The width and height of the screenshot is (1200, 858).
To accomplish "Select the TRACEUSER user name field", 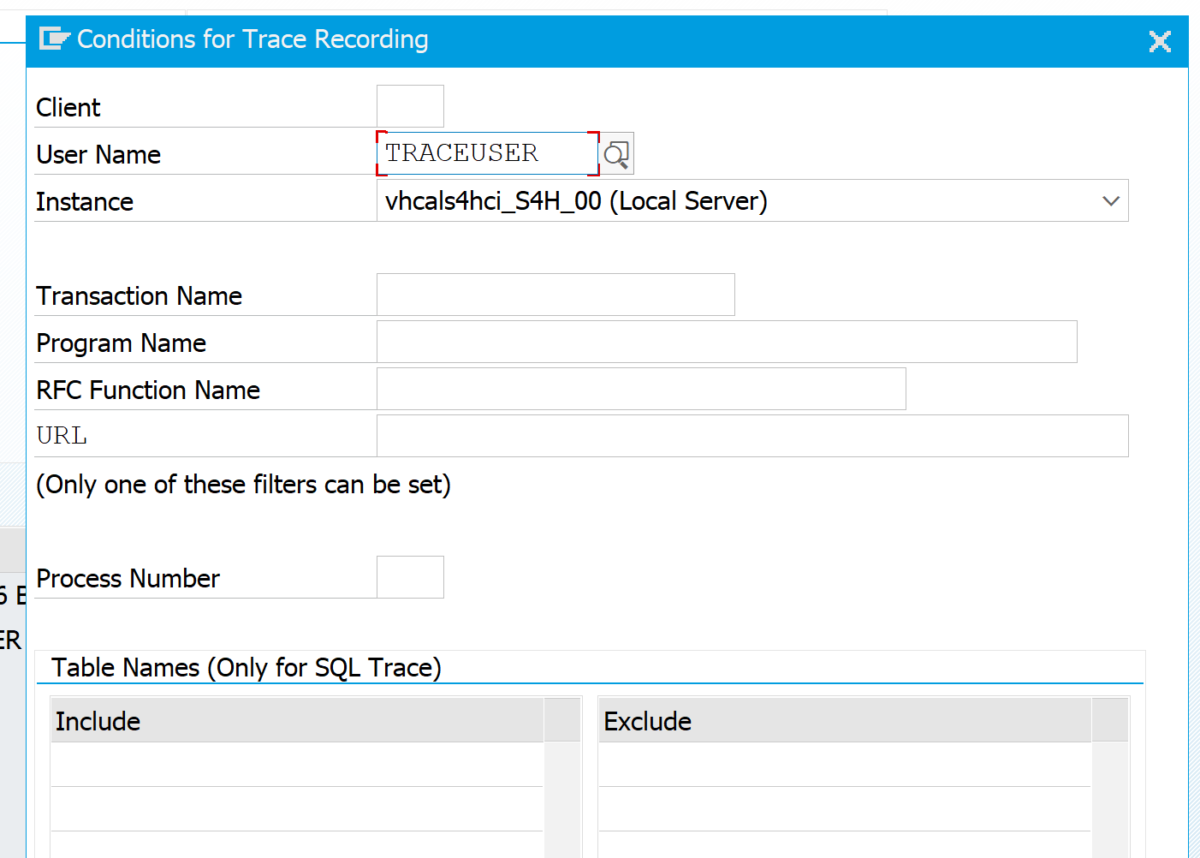I will [485, 153].
